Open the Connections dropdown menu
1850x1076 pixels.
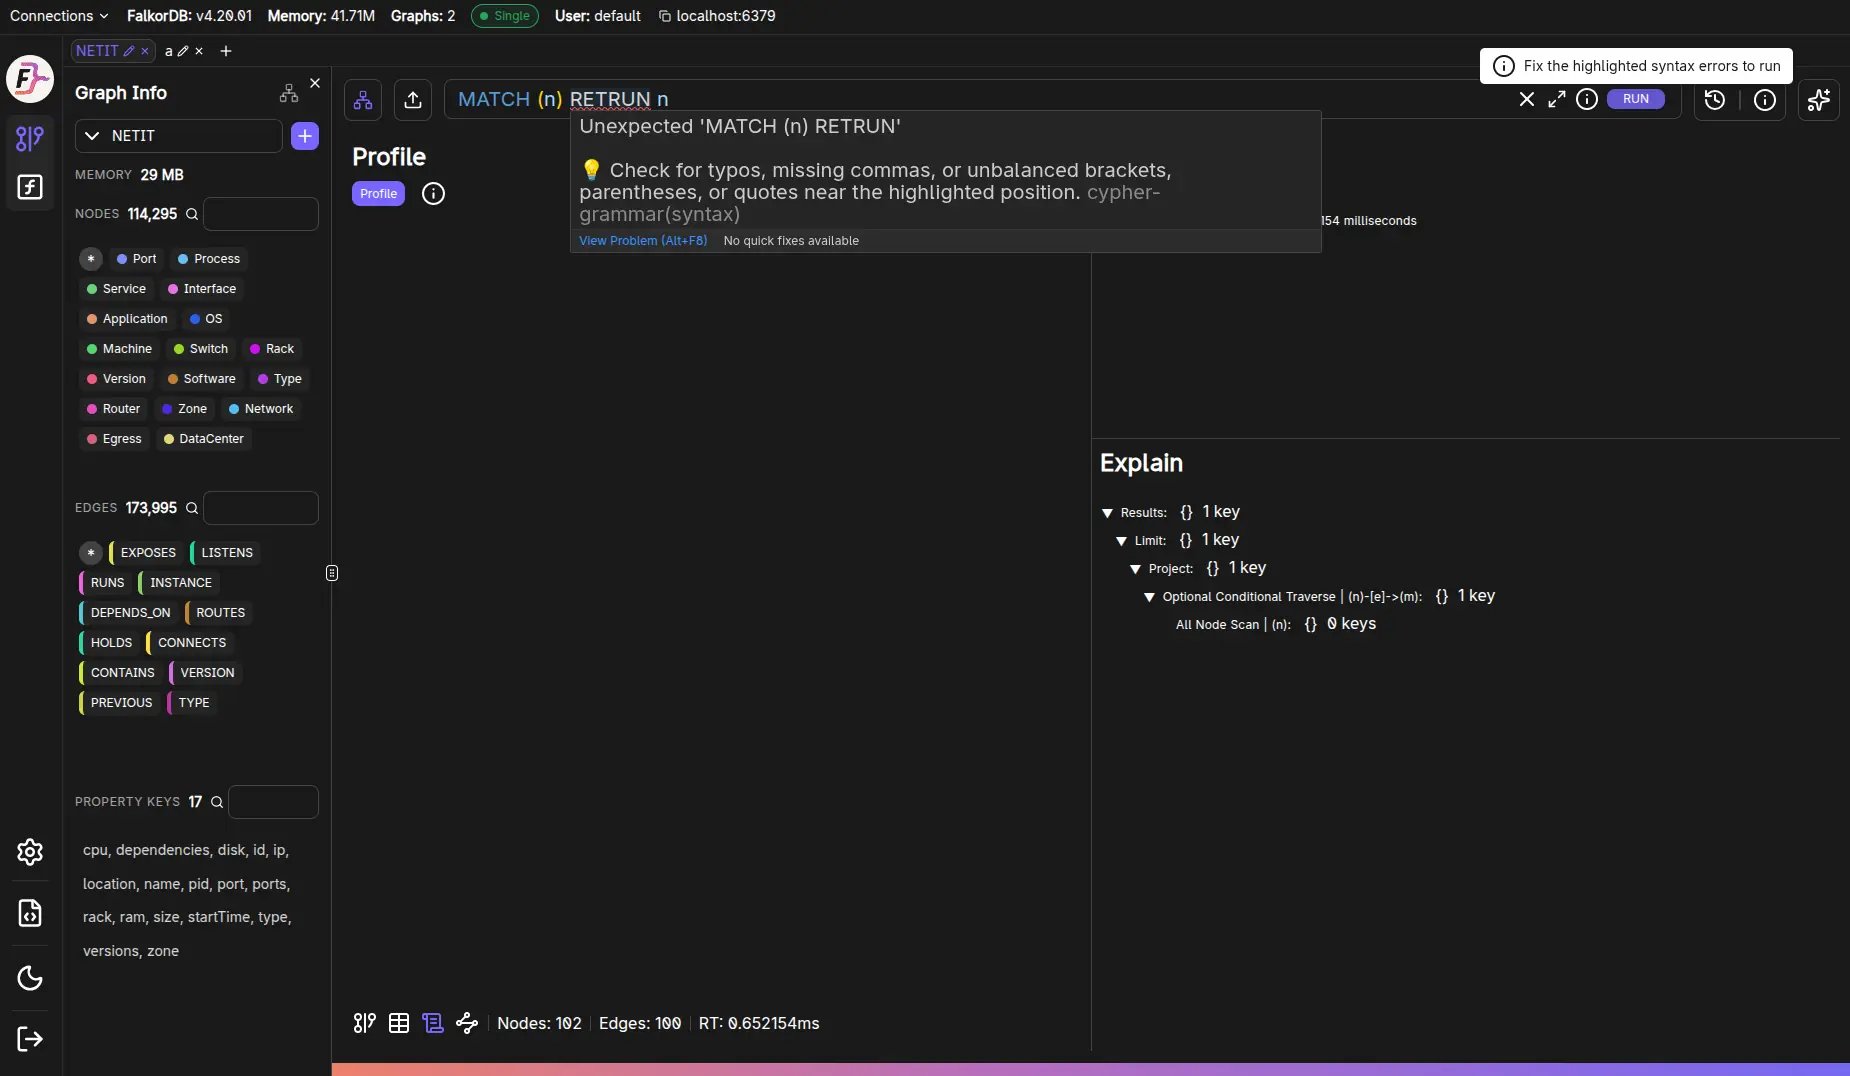point(59,16)
